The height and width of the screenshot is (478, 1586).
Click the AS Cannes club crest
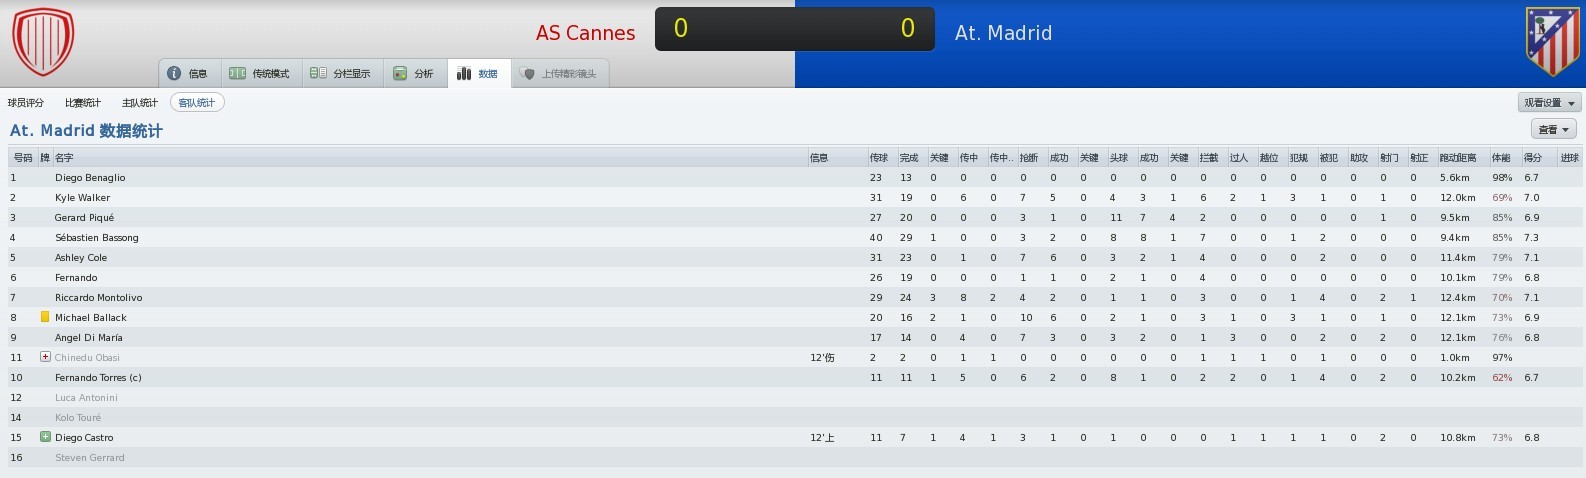pyautogui.click(x=42, y=42)
